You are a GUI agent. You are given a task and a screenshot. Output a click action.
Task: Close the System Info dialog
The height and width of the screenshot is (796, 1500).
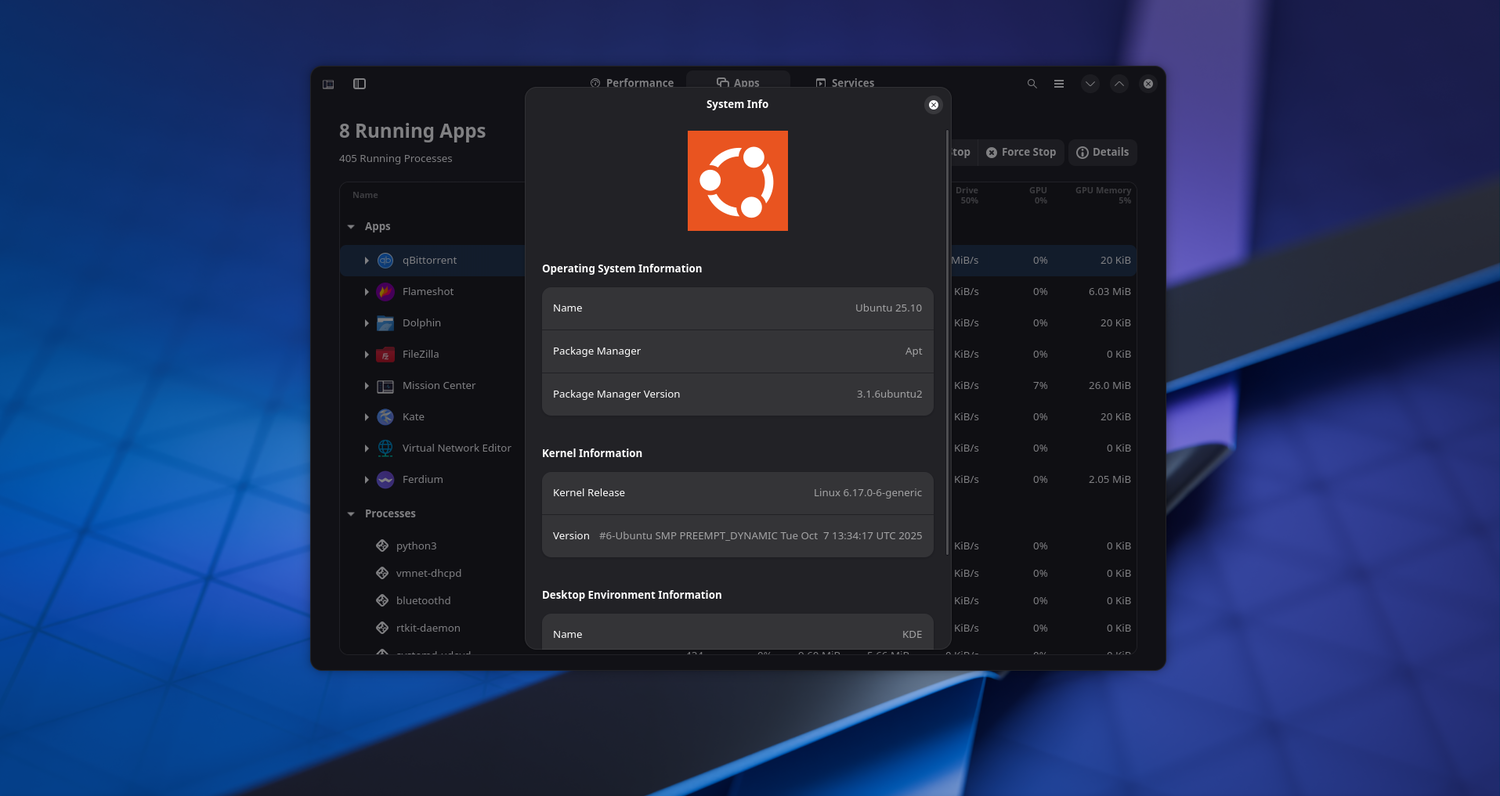[934, 105]
